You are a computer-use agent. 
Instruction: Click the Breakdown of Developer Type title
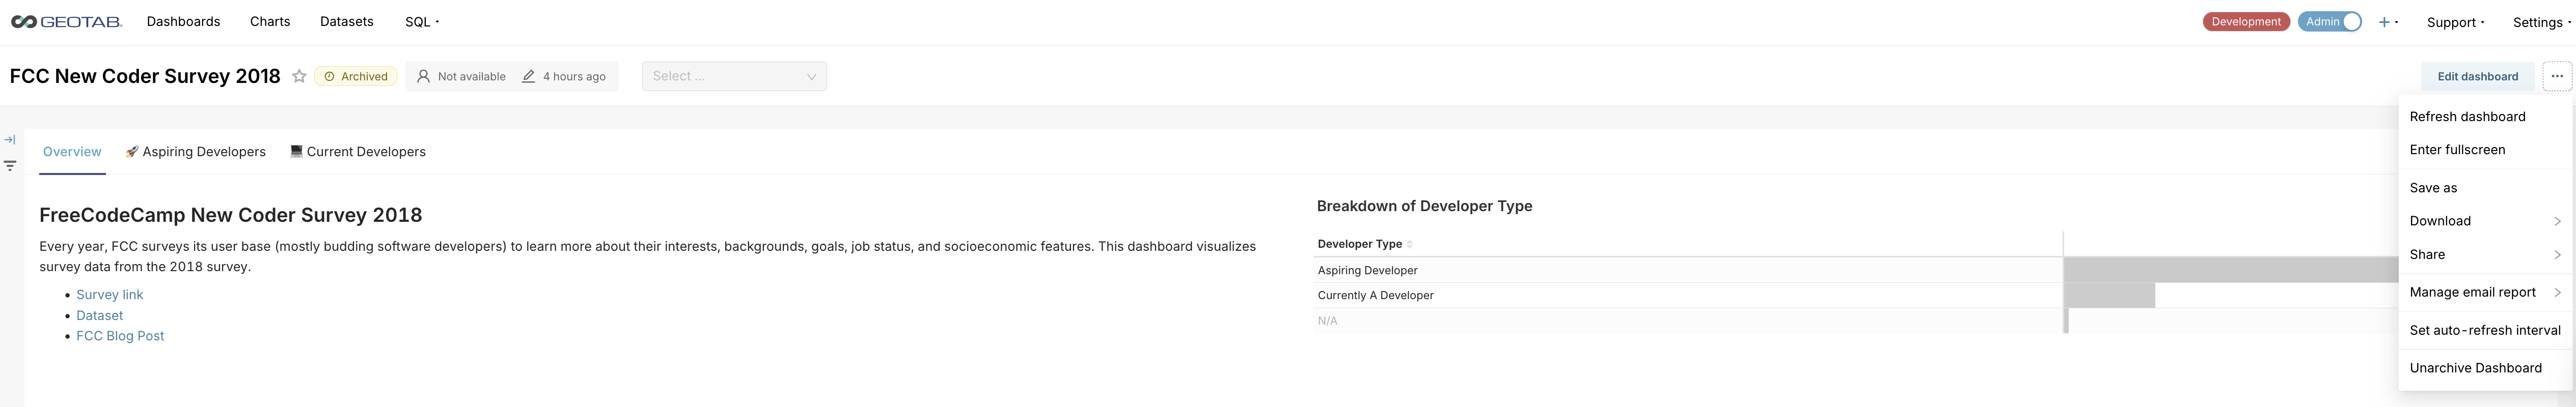click(x=1424, y=206)
